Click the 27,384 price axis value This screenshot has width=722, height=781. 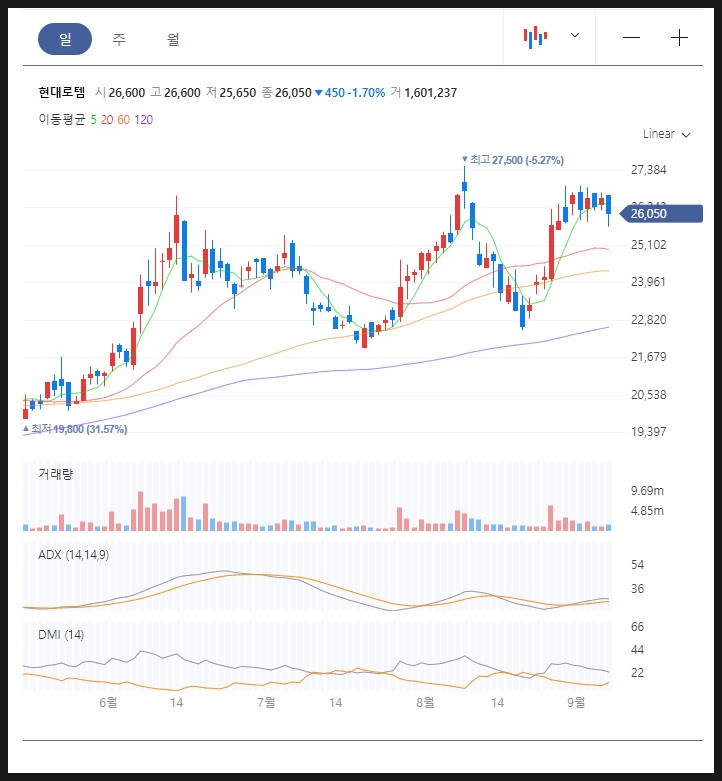[648, 170]
